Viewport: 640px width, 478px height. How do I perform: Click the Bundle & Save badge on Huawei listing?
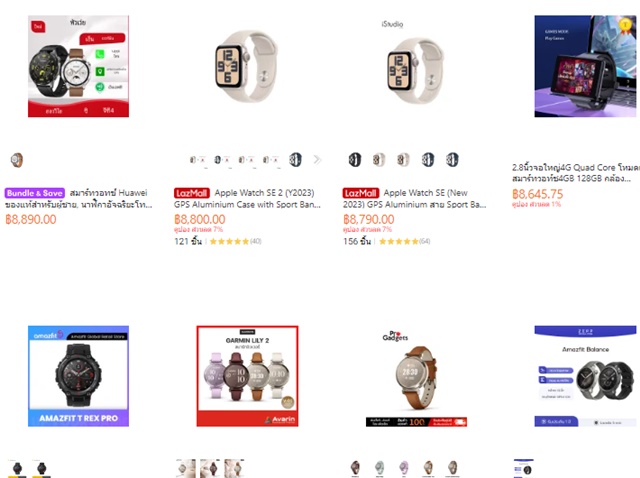coord(35,193)
